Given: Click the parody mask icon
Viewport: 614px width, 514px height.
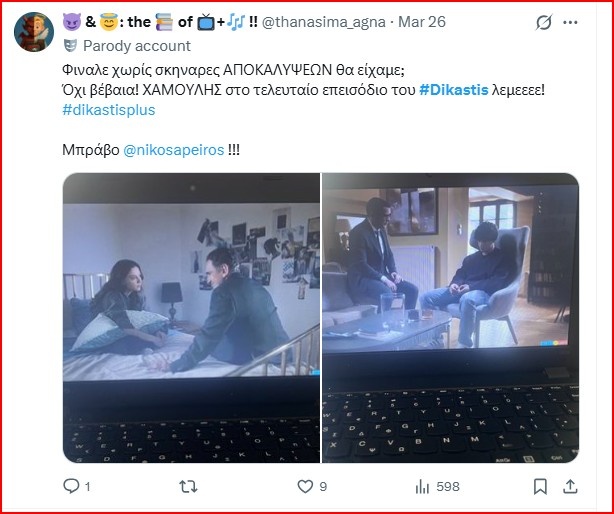Looking at the screenshot, I should point(70,46).
